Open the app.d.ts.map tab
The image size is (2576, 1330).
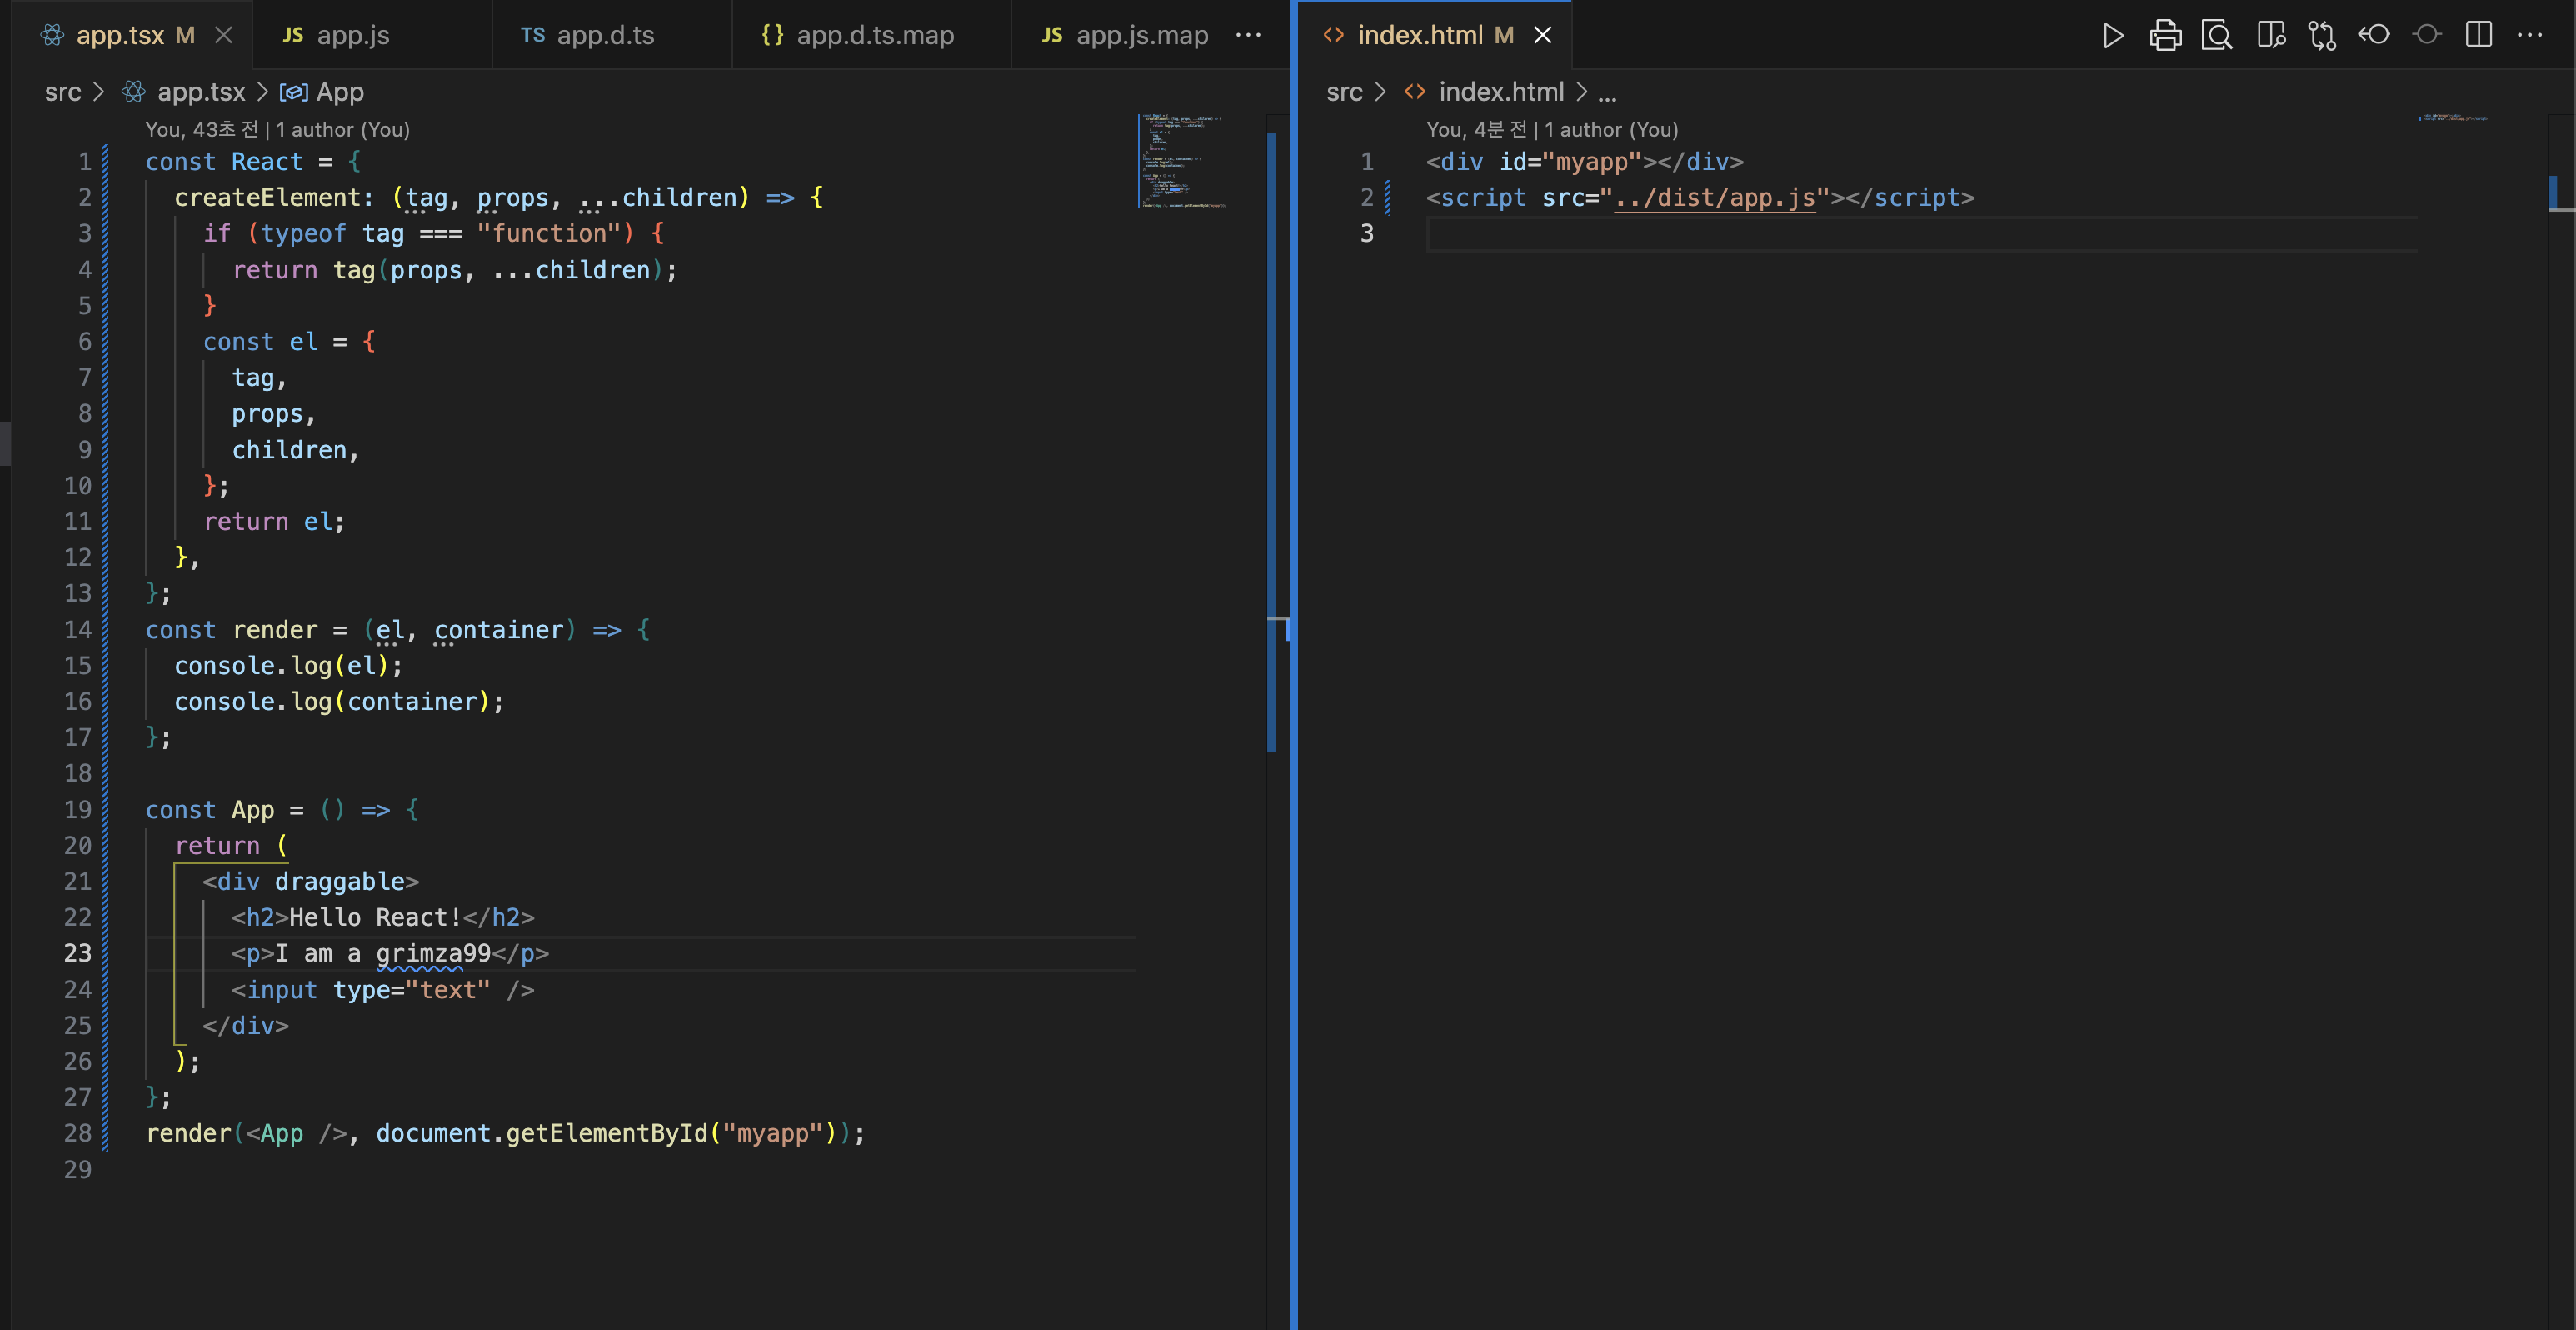[874, 36]
